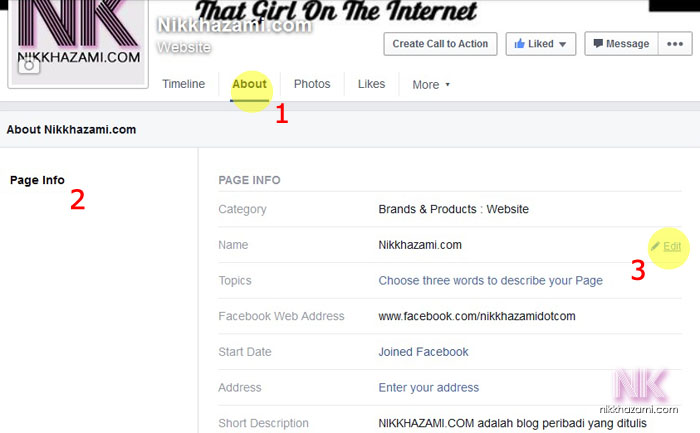
Task: Click the Message button
Action: 621,44
